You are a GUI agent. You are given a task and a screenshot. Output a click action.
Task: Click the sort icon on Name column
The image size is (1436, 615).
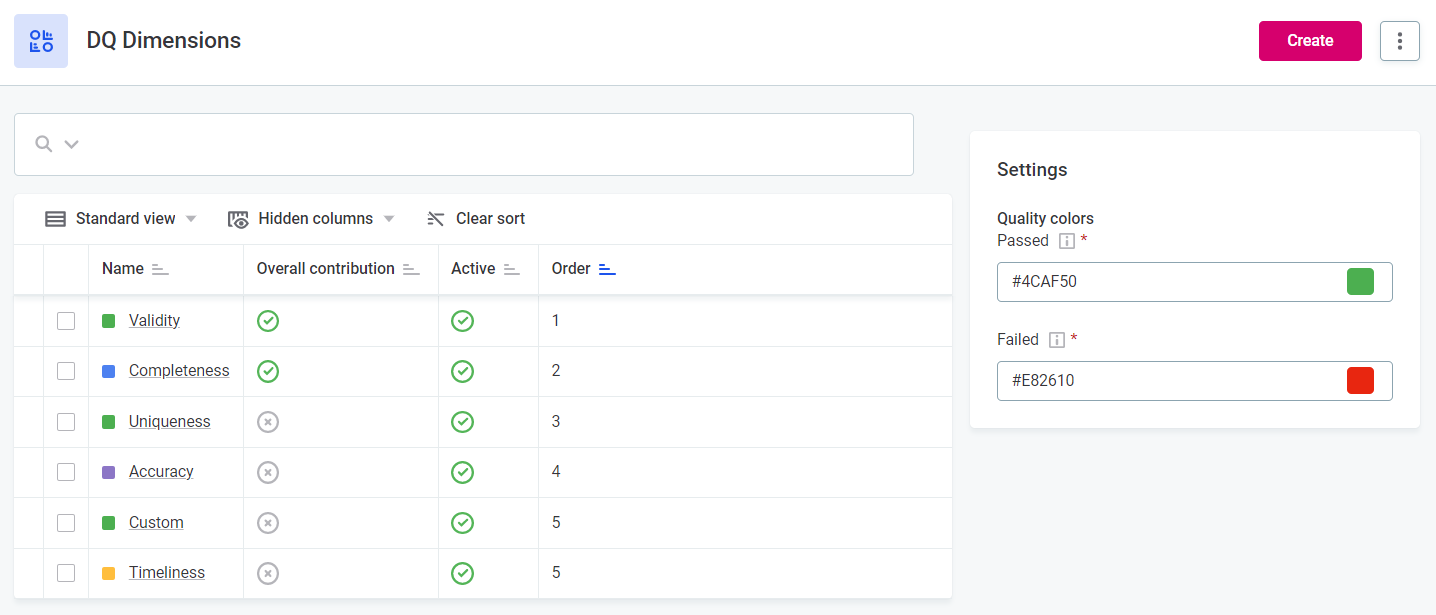[x=160, y=269]
